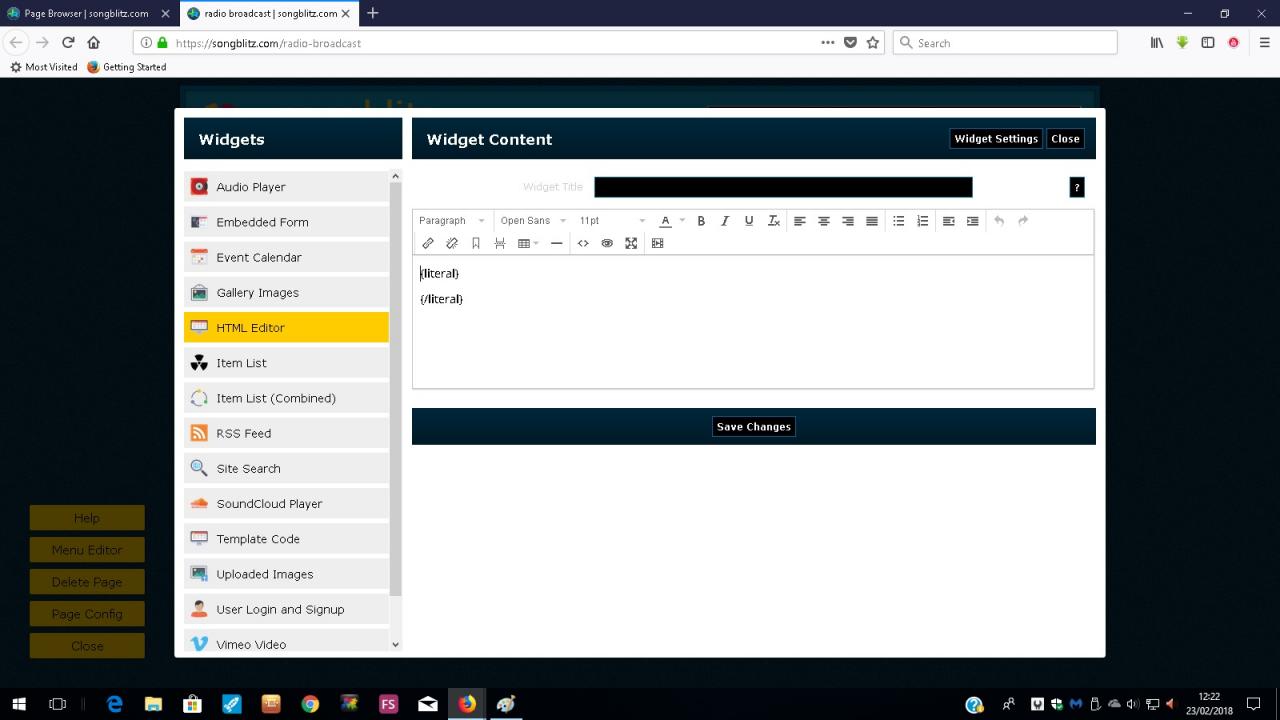Toggle bold formatting in the editor

pyautogui.click(x=701, y=221)
